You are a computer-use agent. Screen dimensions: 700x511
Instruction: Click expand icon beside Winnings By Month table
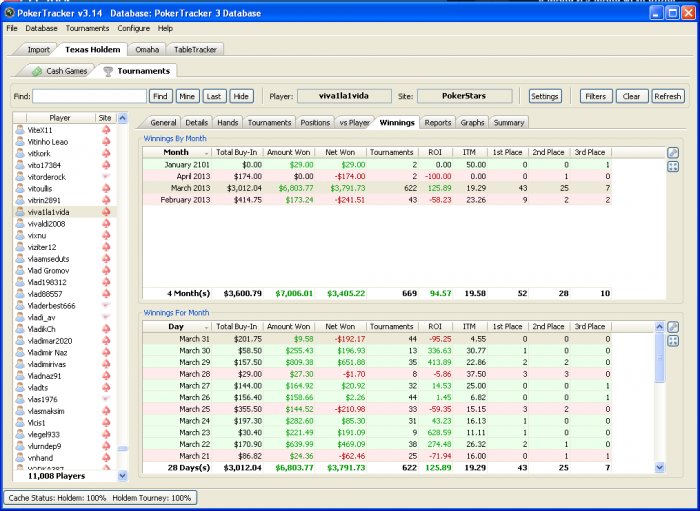673,167
